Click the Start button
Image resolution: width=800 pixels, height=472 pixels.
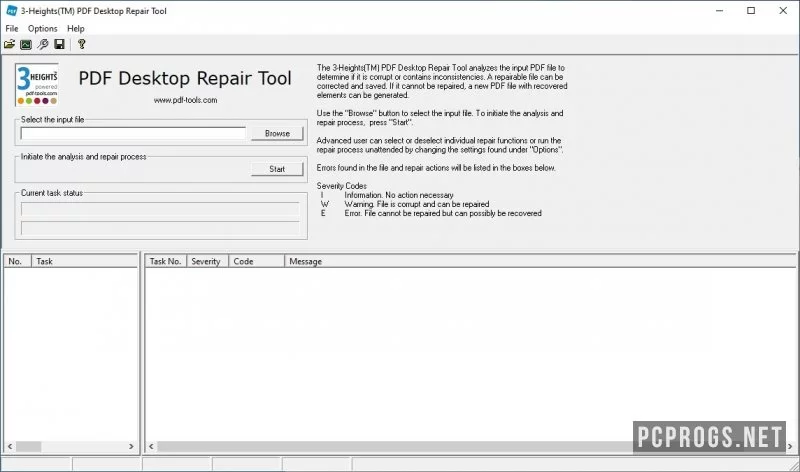[277, 169]
